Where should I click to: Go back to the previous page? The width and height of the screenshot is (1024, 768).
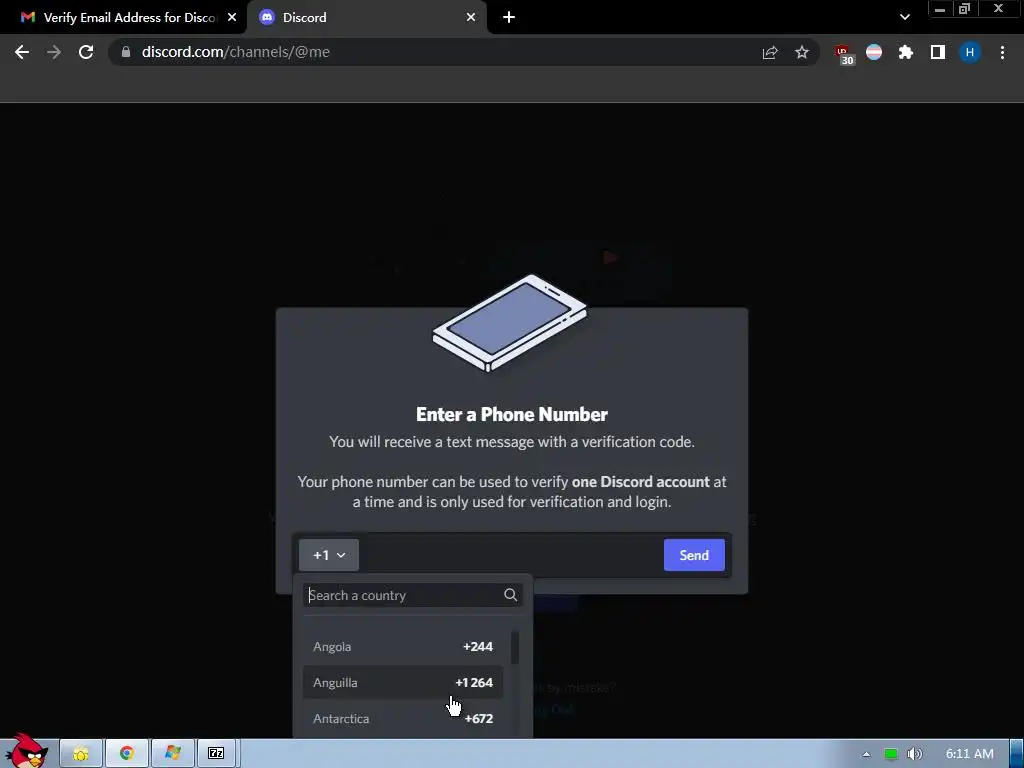click(x=22, y=52)
